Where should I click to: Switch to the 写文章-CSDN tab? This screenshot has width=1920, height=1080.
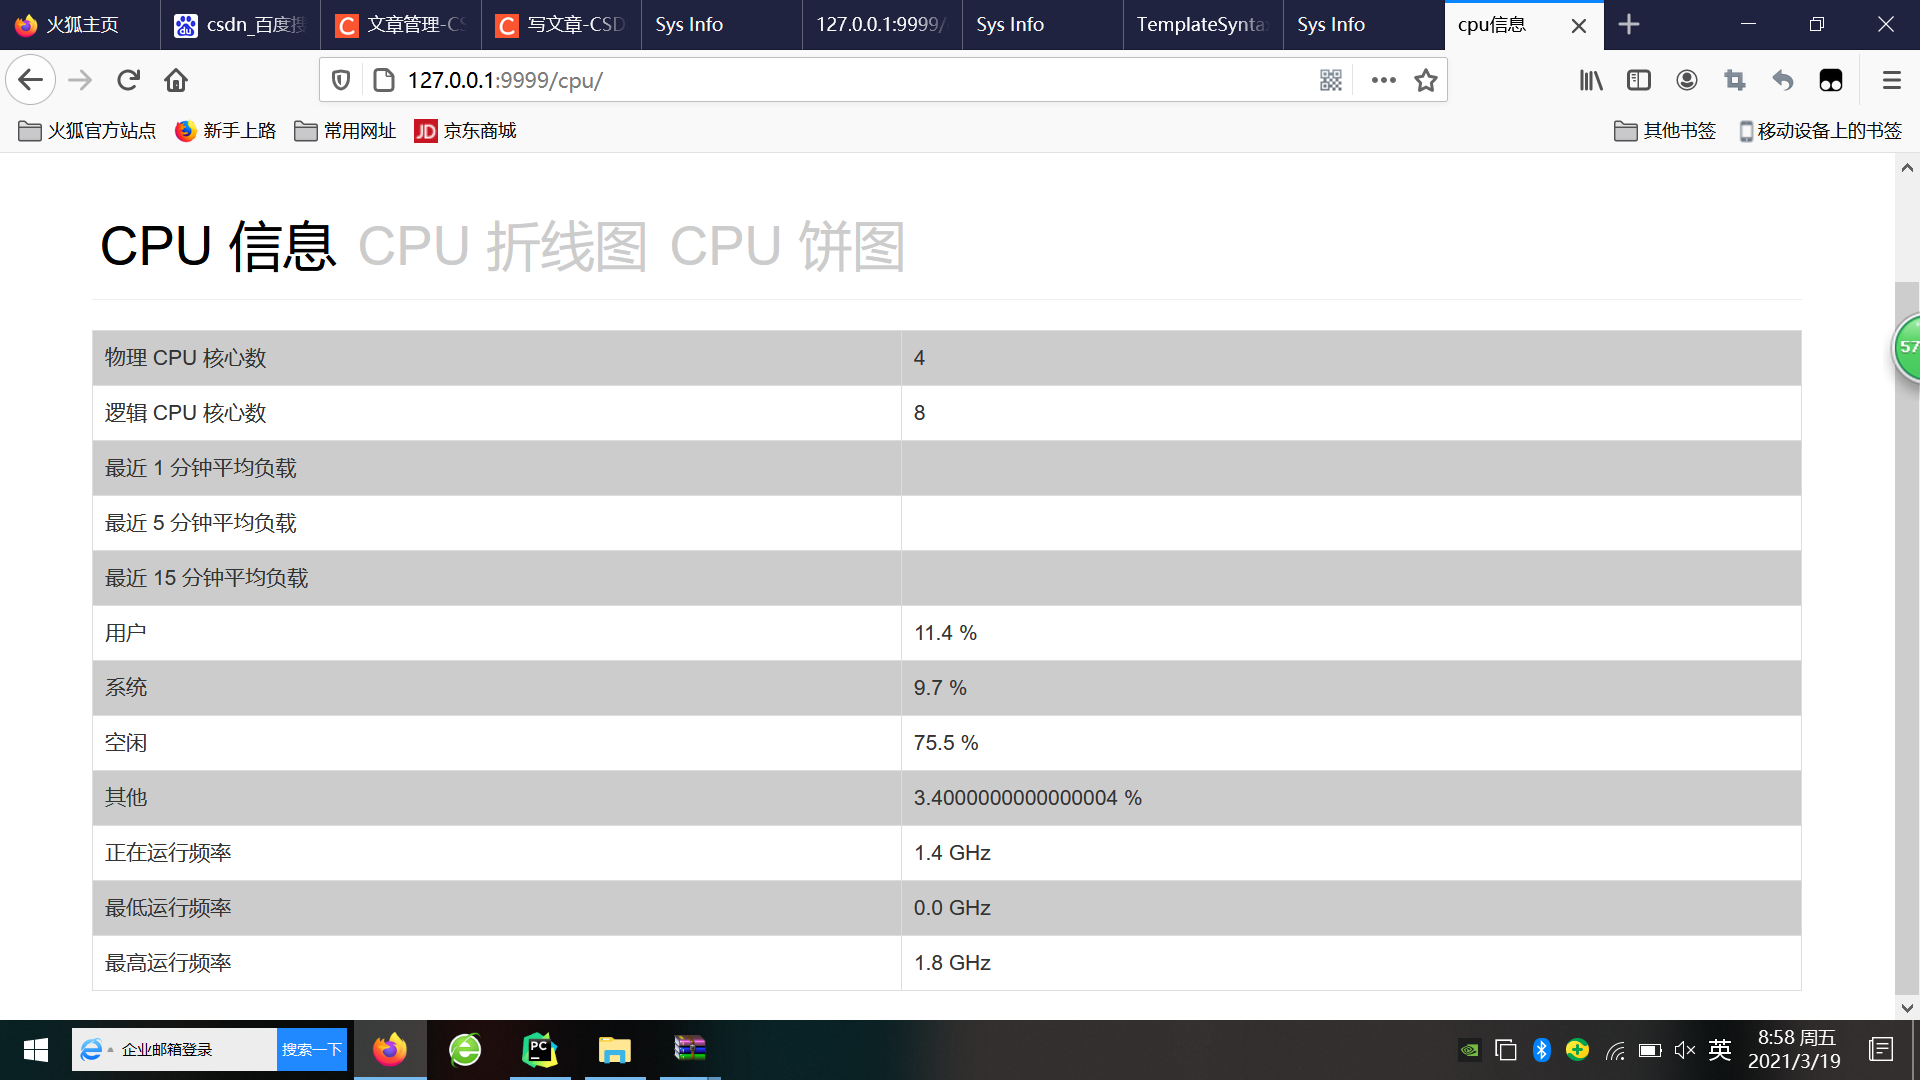click(560, 24)
